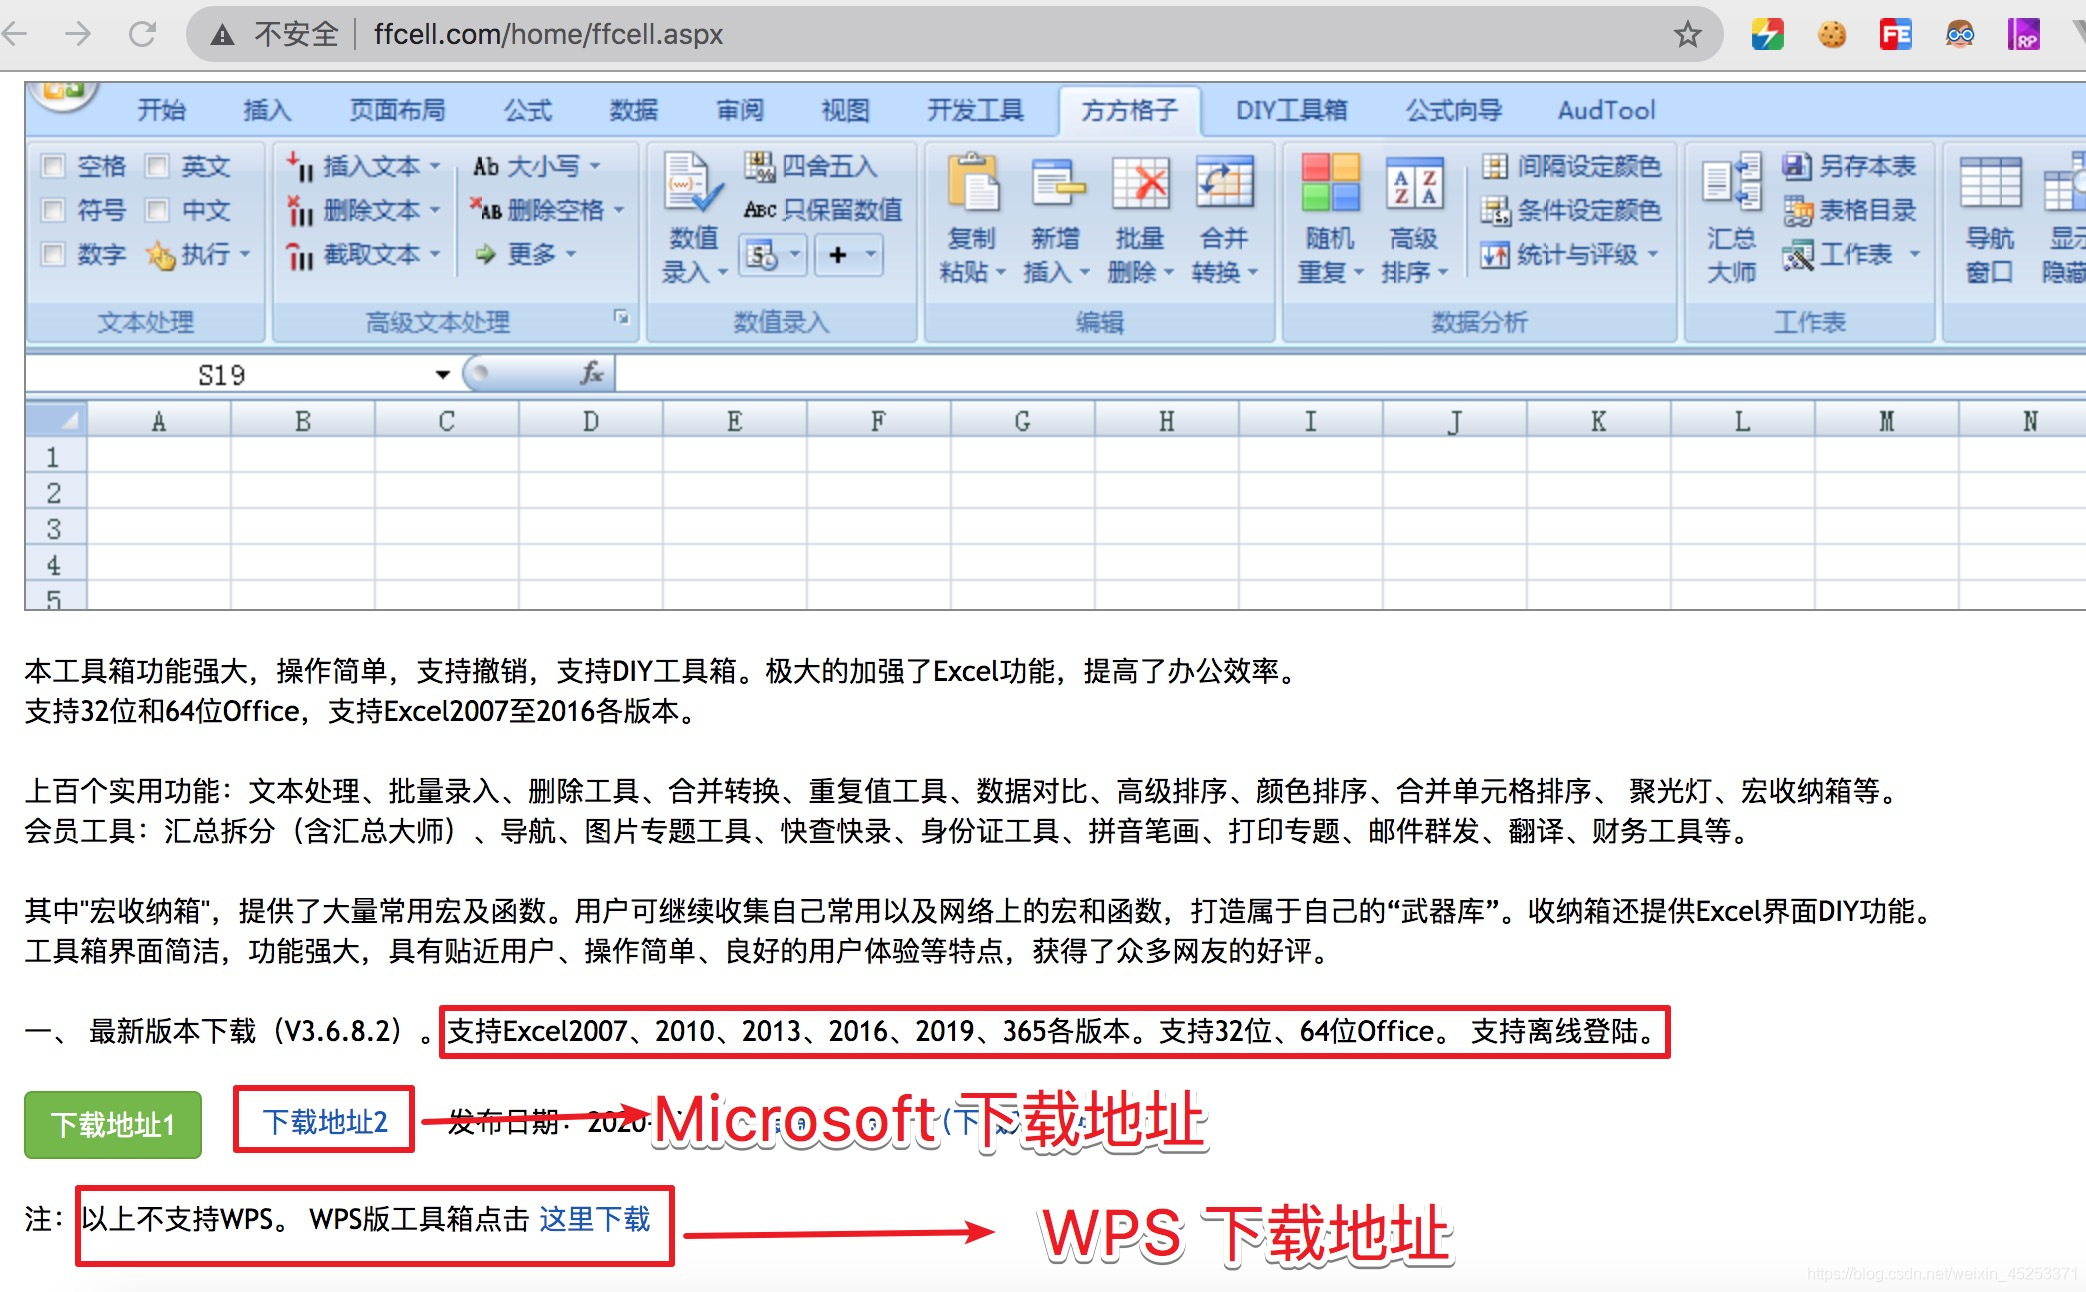The width and height of the screenshot is (2086, 1292).
Task: Open the AudTool ribbon tab
Action: (x=1606, y=110)
